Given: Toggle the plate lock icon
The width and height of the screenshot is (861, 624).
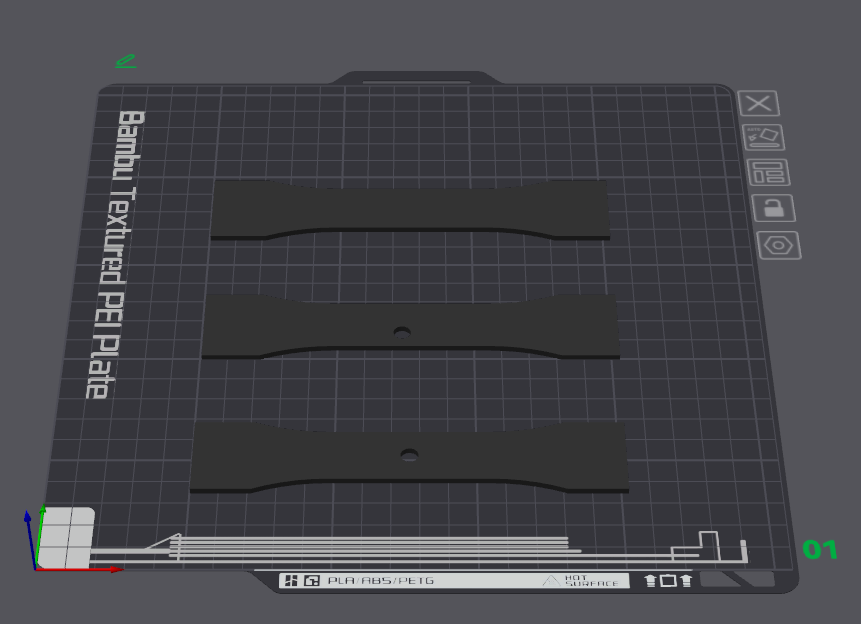Looking at the screenshot, I should point(774,208).
